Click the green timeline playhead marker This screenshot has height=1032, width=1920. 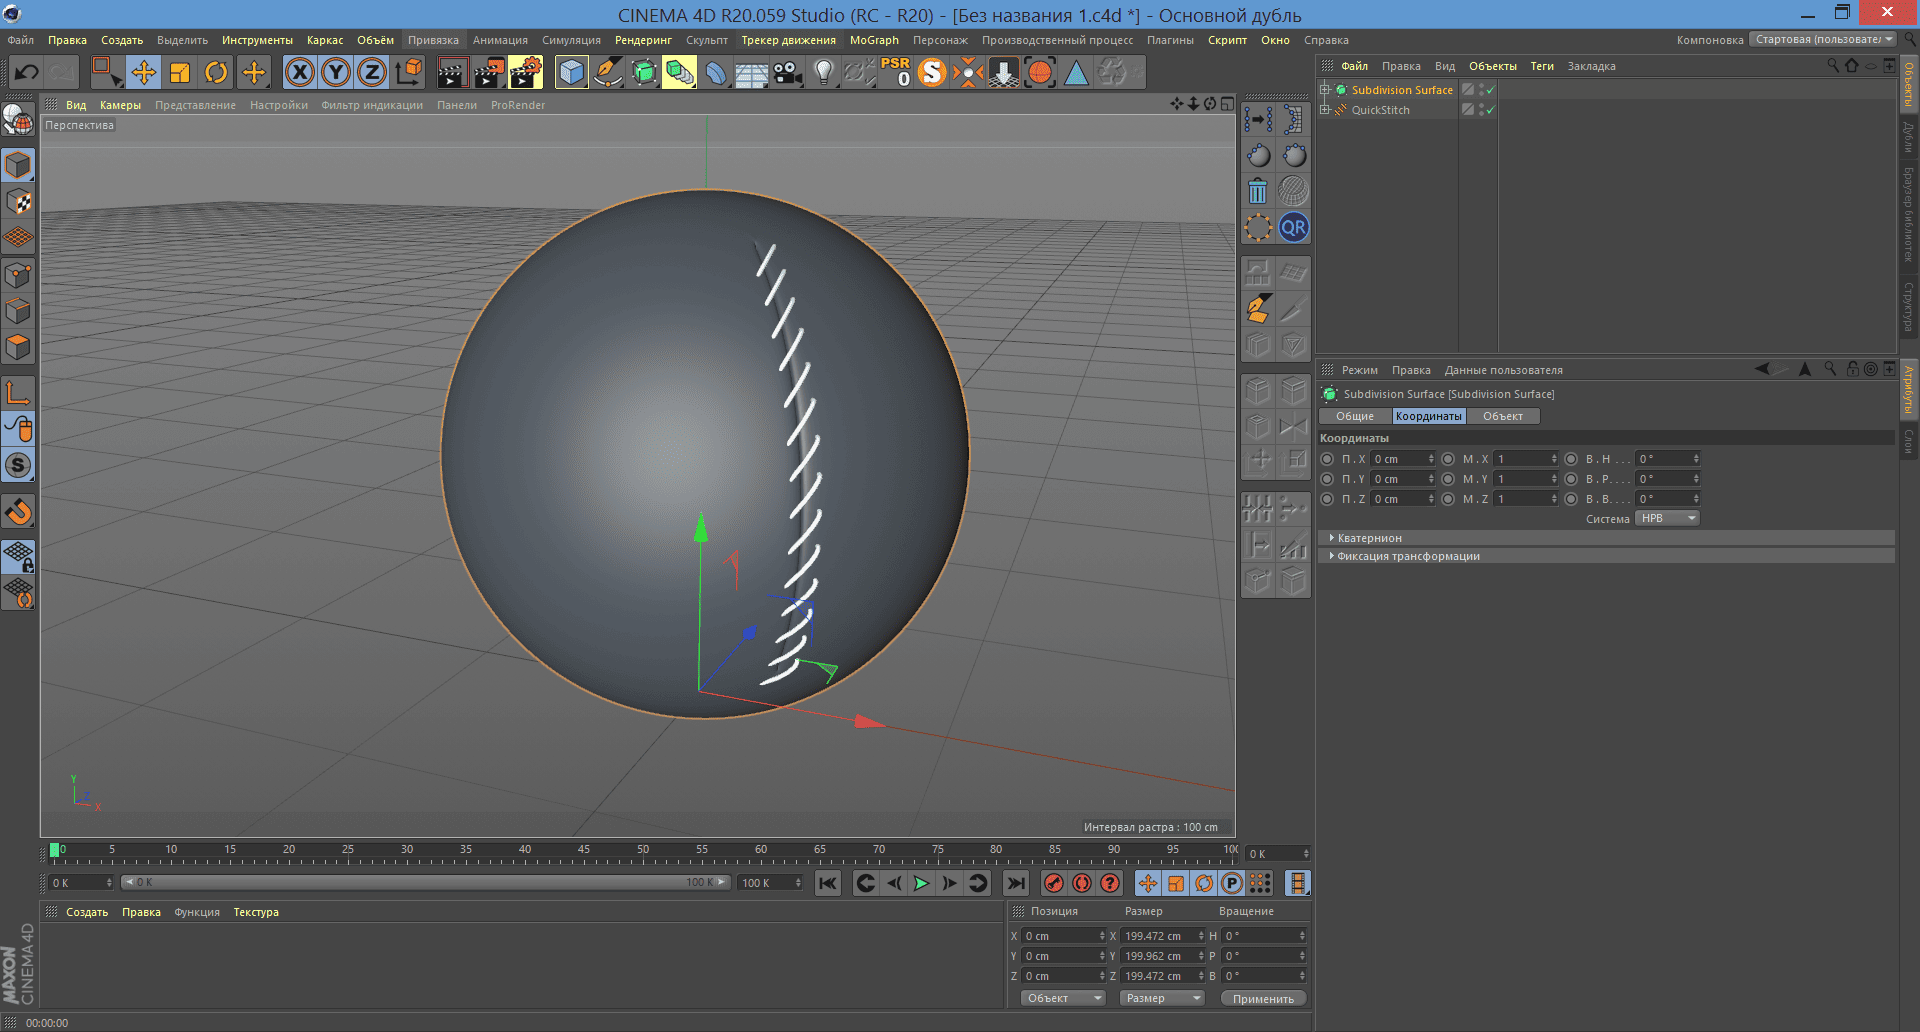click(x=54, y=850)
